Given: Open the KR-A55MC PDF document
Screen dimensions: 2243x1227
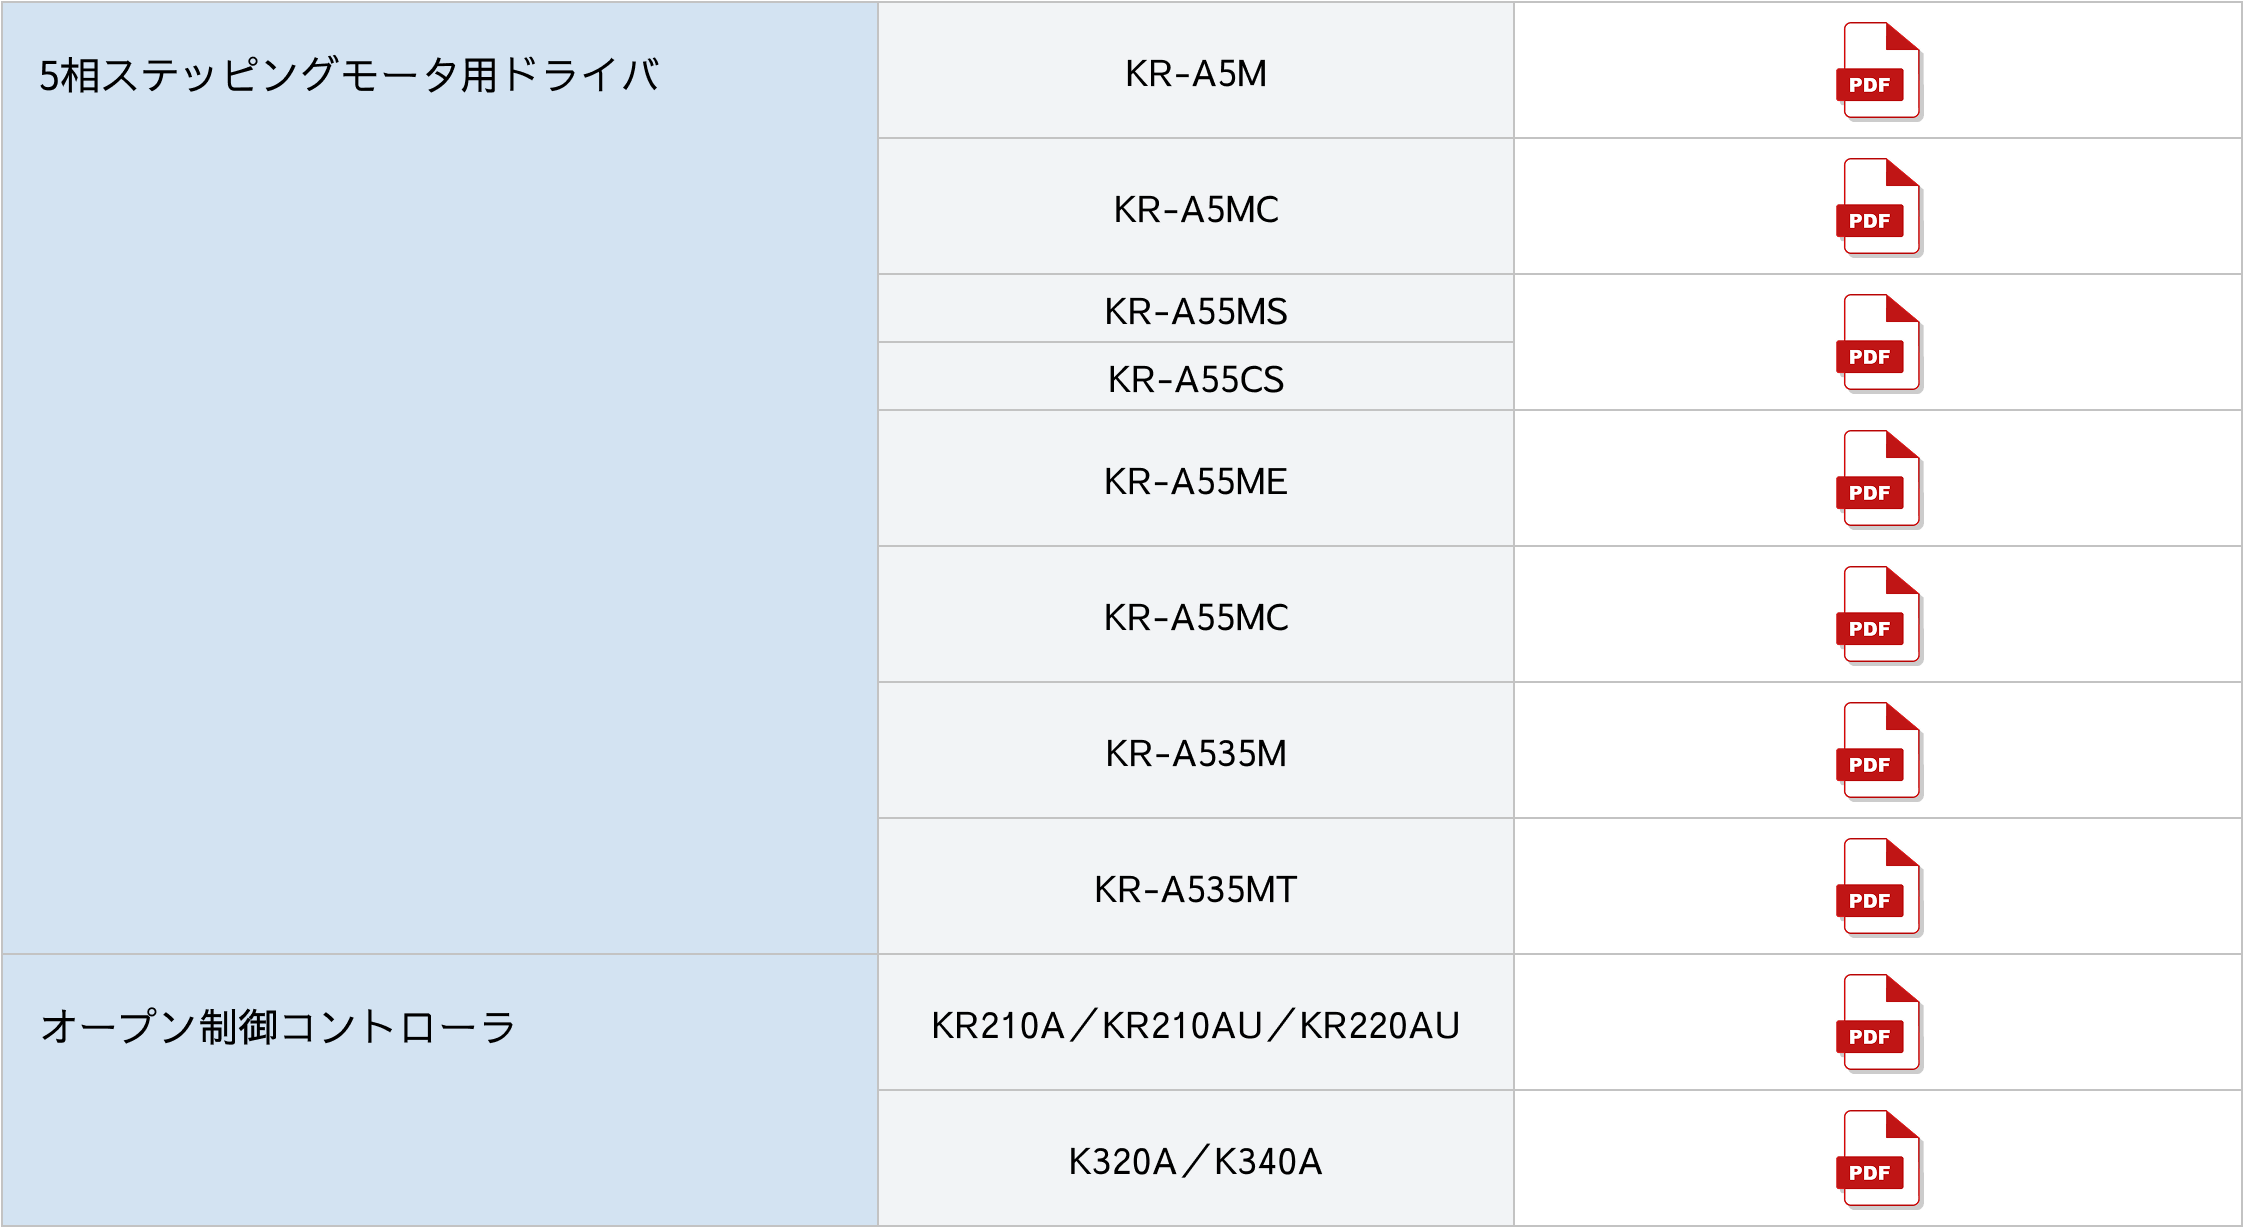Looking at the screenshot, I should [x=1879, y=615].
